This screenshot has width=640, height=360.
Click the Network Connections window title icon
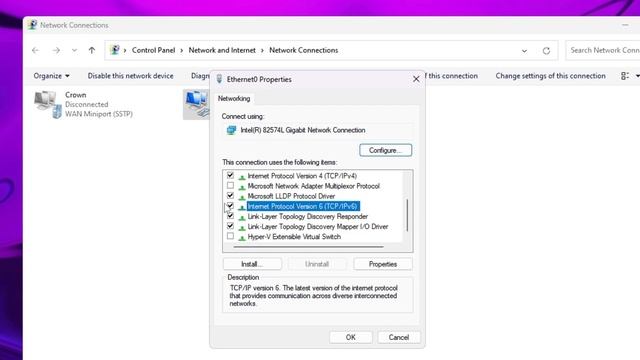pos(33,25)
